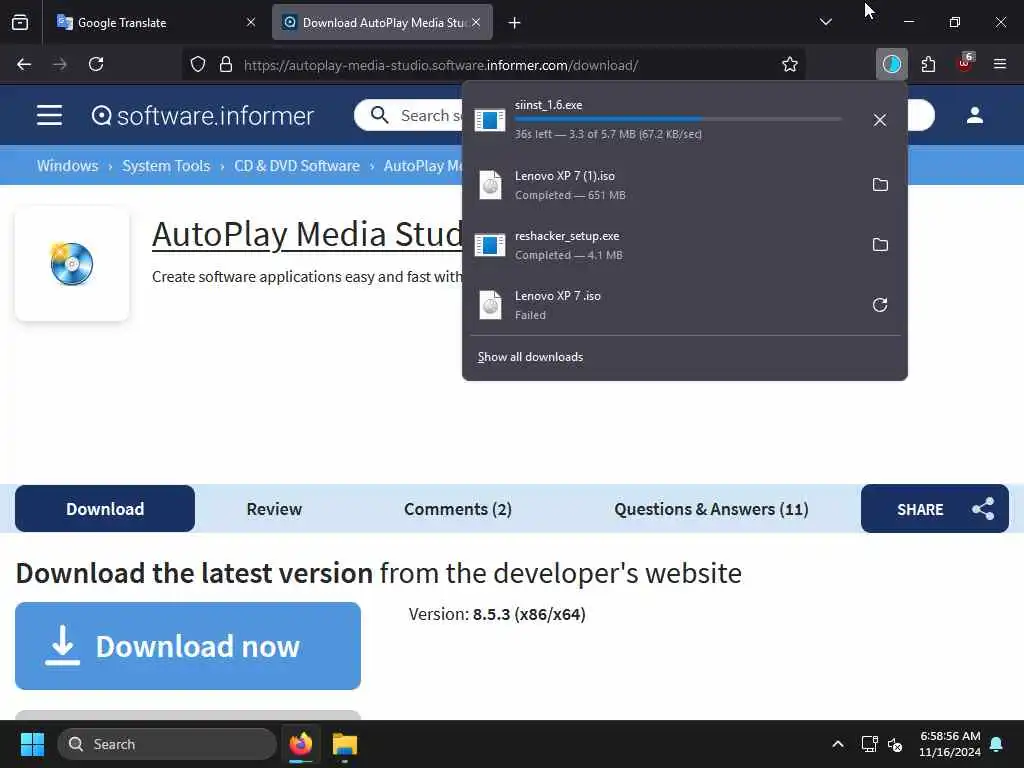Bookmark this page with the star
This screenshot has height=768, width=1024.
(x=790, y=65)
